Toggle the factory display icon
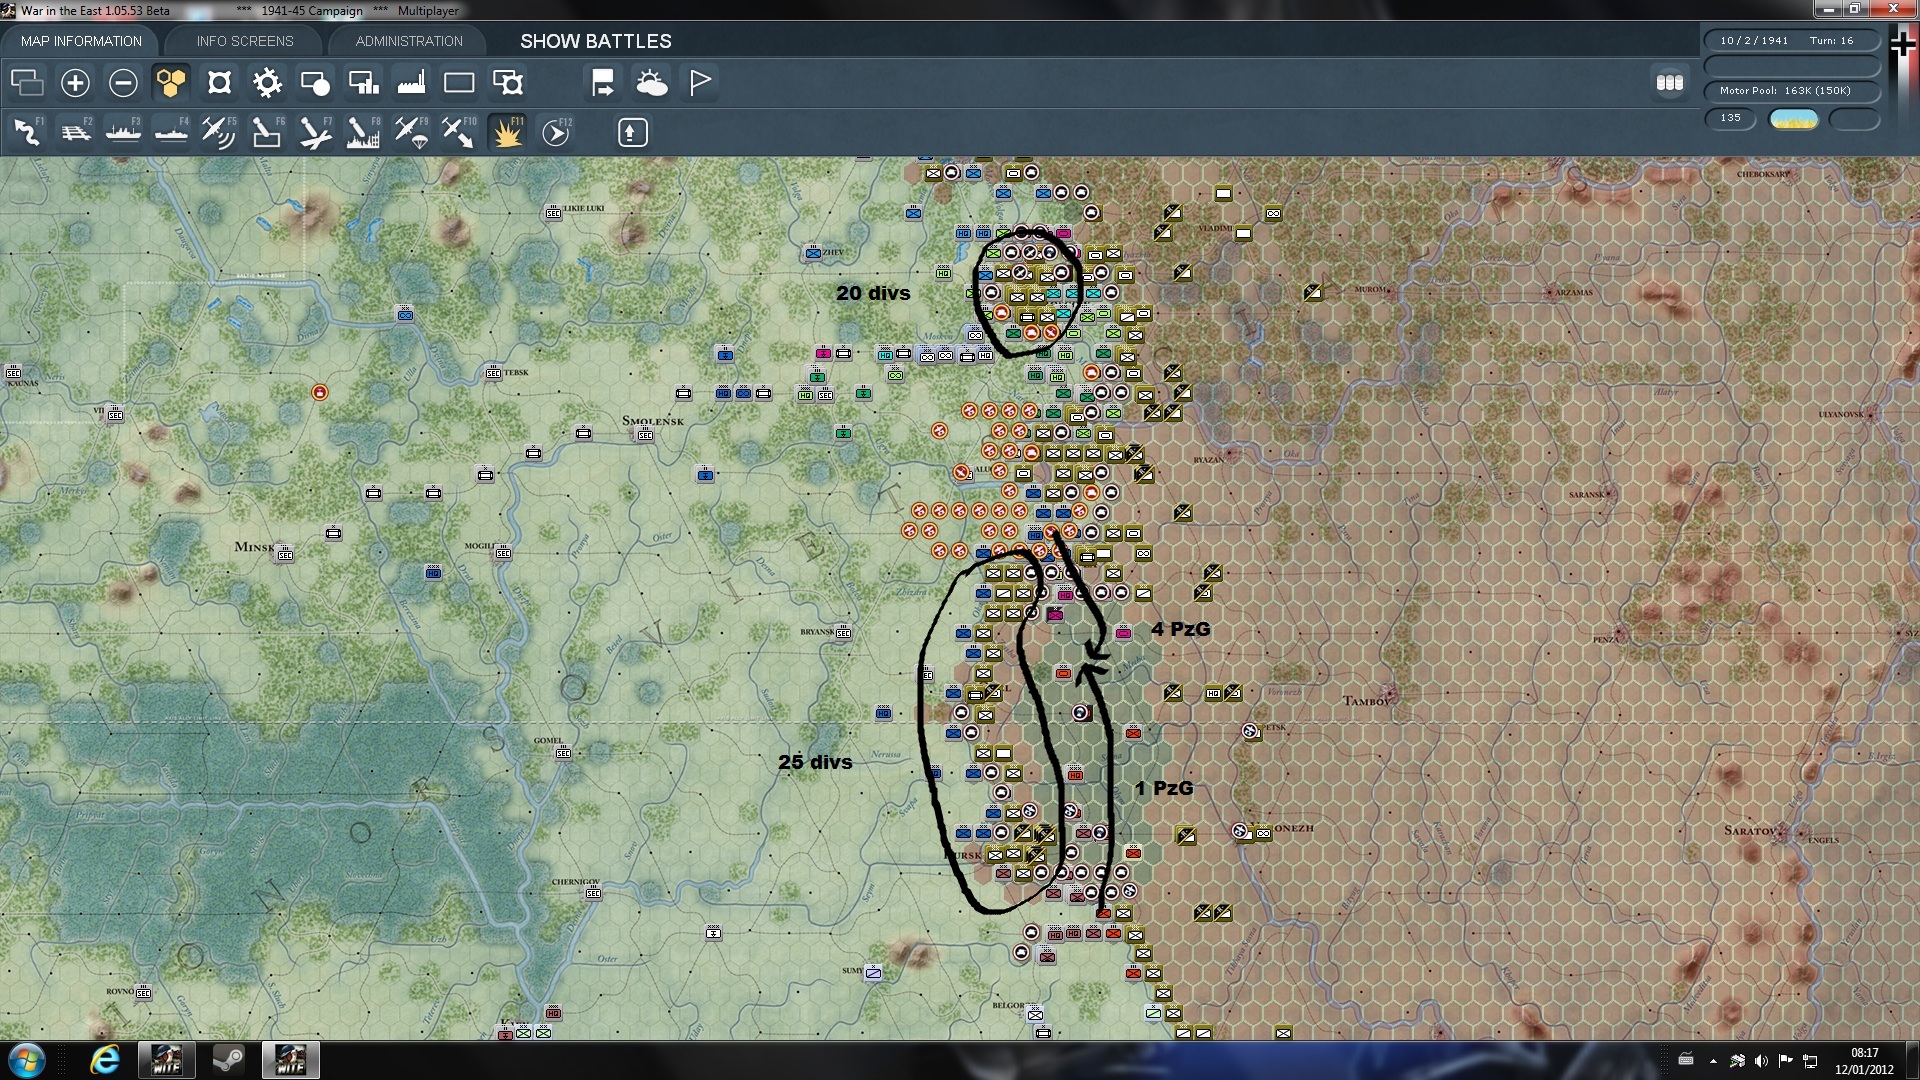1920x1080 pixels. coord(411,82)
